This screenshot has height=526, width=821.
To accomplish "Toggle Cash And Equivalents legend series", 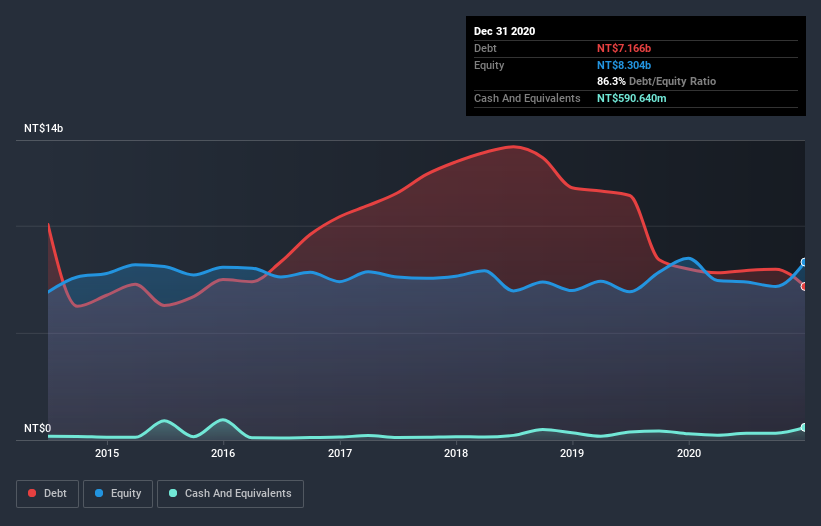I will click(x=230, y=494).
